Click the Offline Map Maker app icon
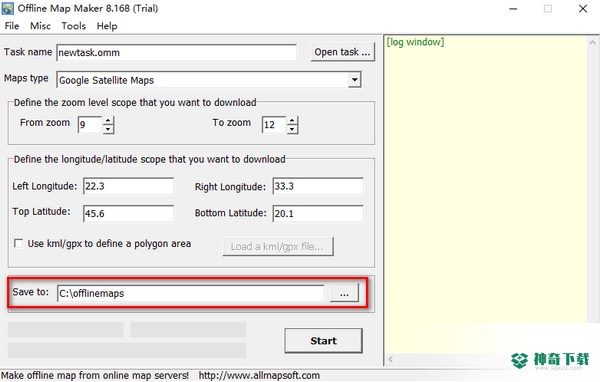 click(x=8, y=8)
